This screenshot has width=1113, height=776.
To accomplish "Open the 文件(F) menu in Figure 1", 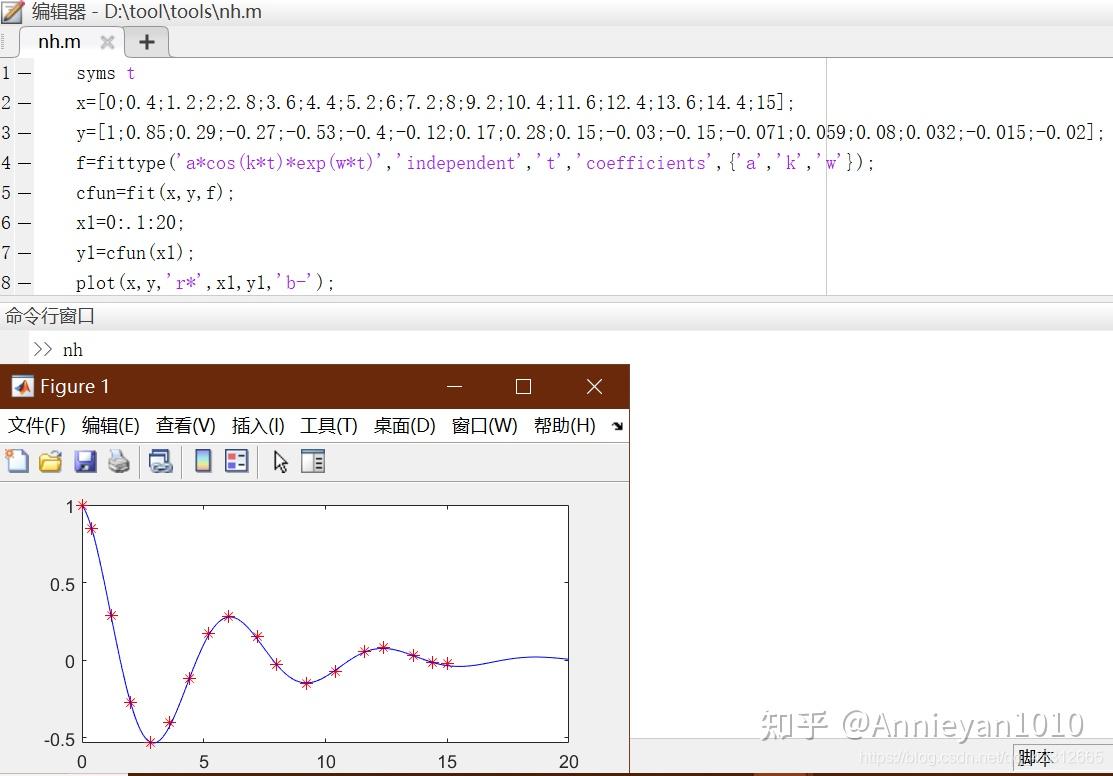I will pos(36,425).
